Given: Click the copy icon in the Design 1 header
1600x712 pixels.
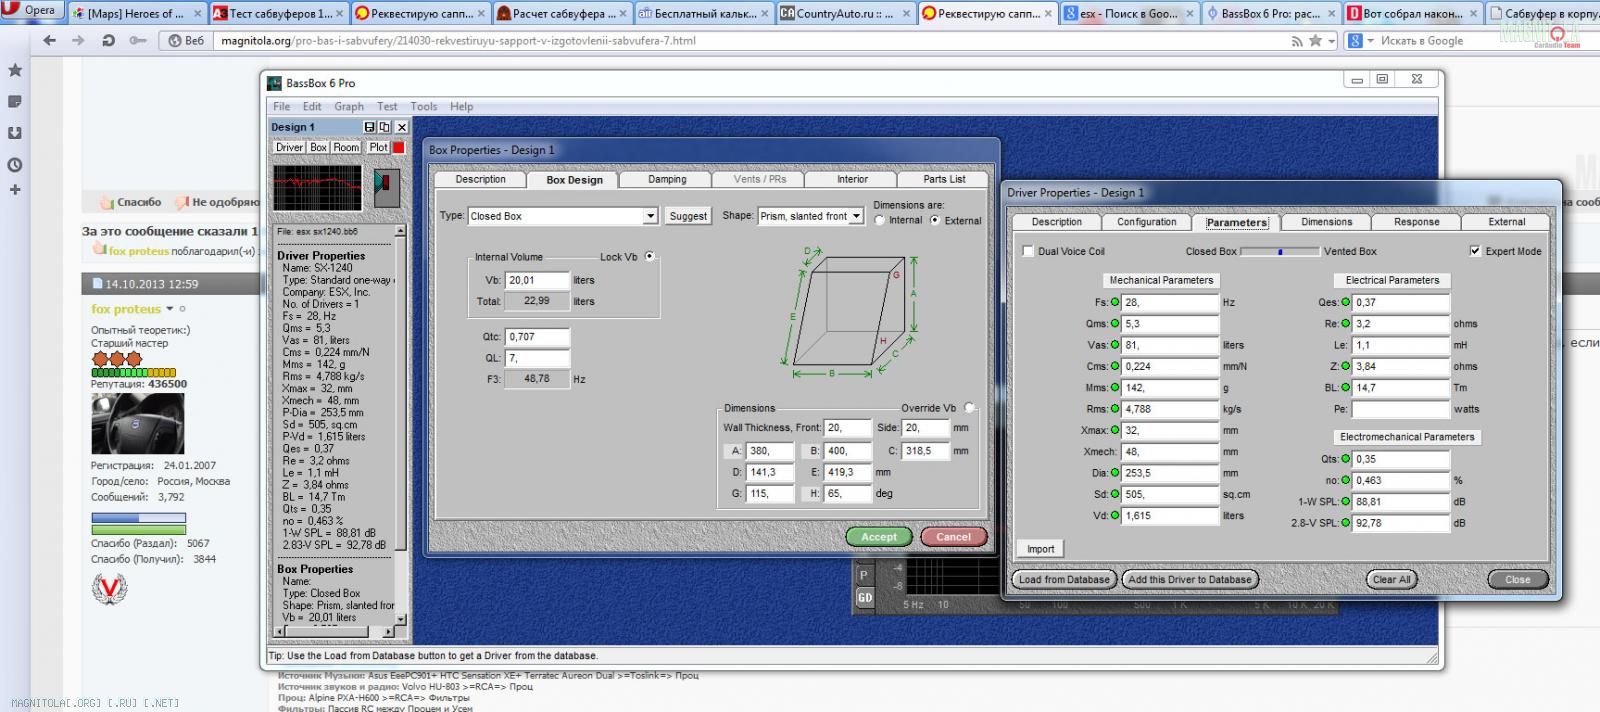Looking at the screenshot, I should click(385, 127).
